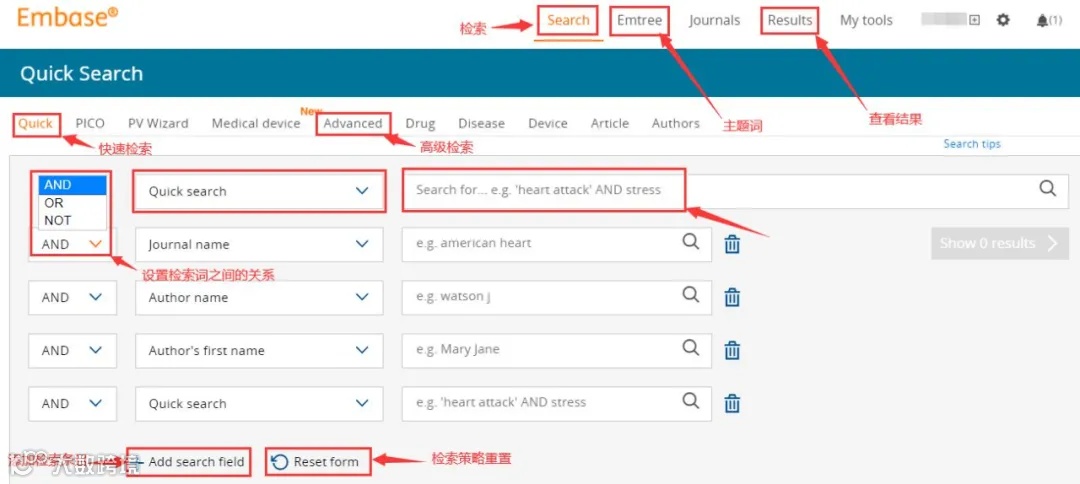Image resolution: width=1080 pixels, height=484 pixels.
Task: Open the Journals menu
Action: (x=714, y=20)
